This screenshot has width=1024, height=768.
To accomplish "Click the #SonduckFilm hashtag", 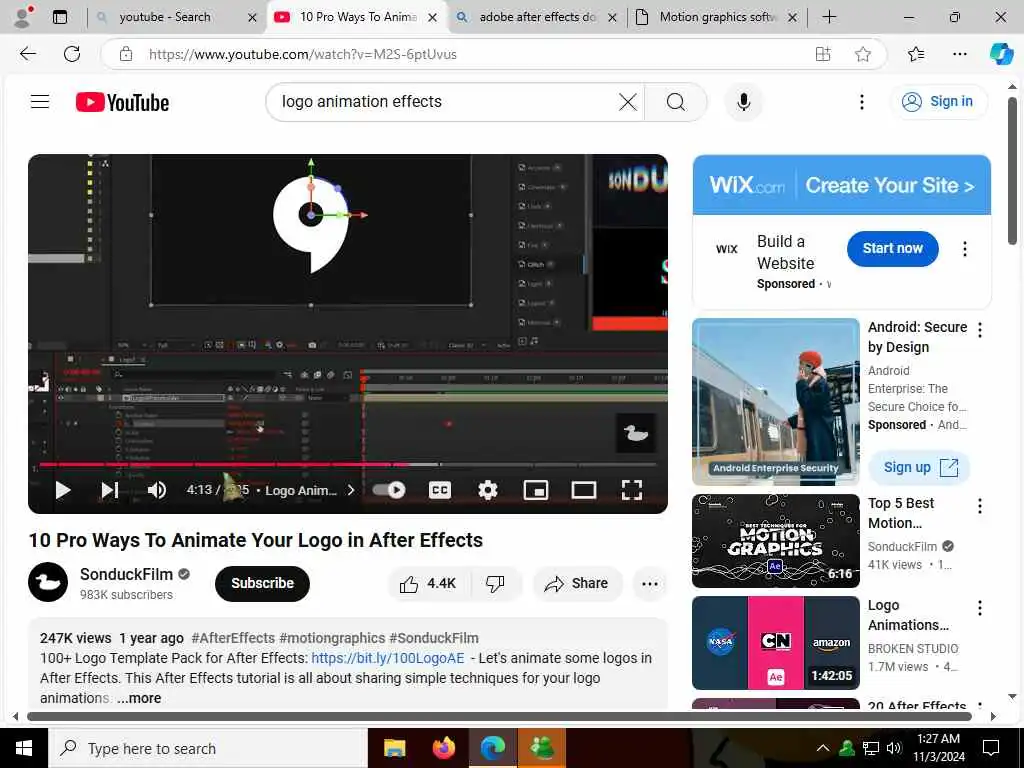I will click(434, 638).
